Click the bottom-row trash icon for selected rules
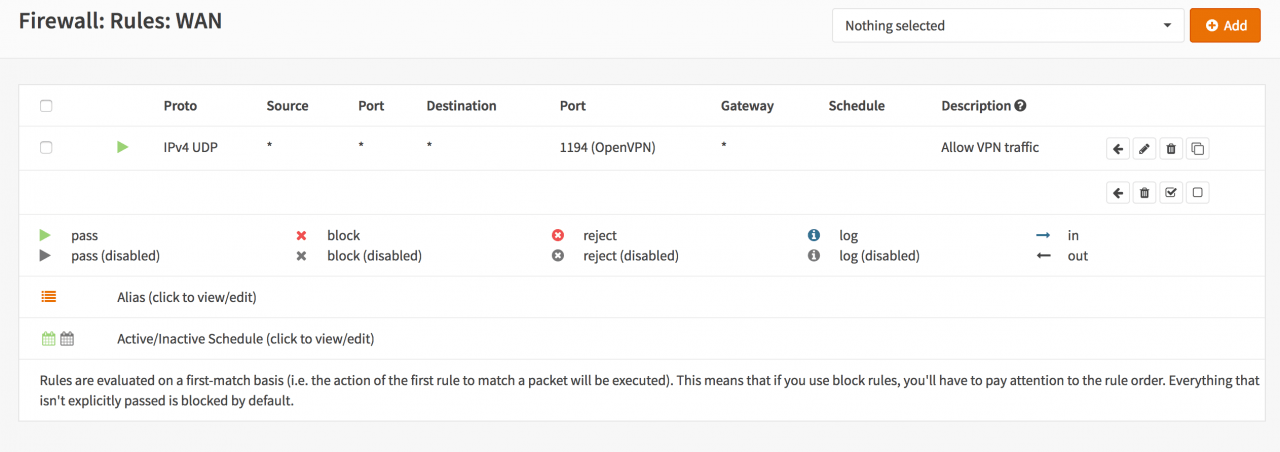The width and height of the screenshot is (1280, 452). (1145, 193)
